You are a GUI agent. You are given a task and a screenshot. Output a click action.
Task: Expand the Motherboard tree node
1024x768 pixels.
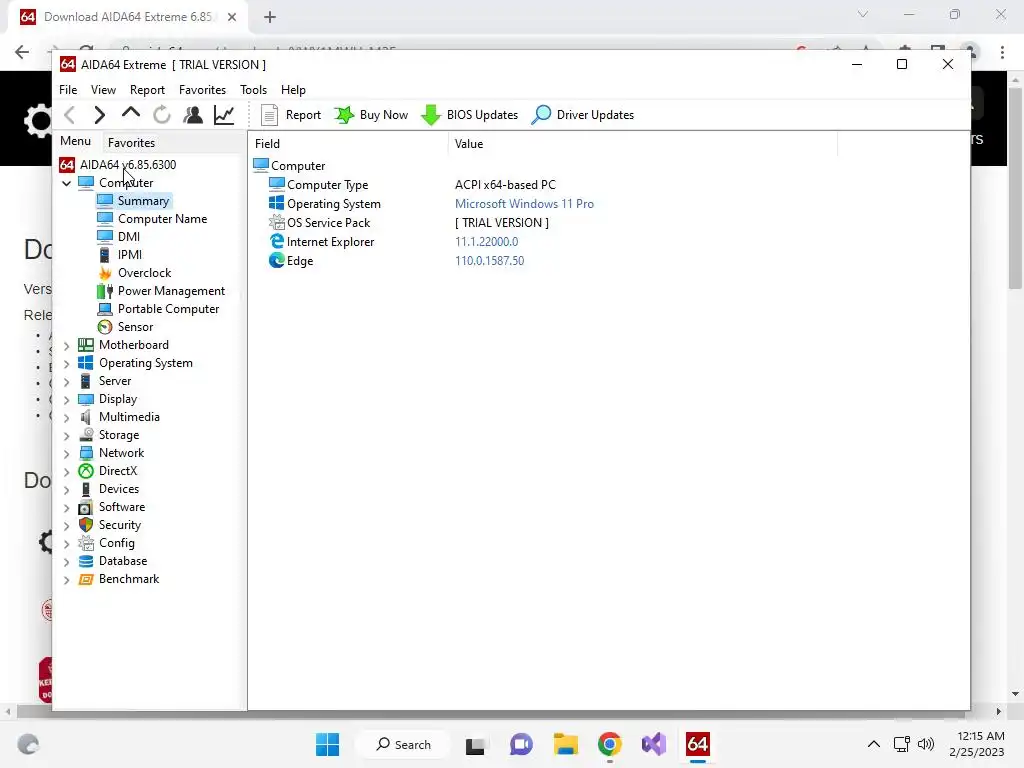(x=67, y=345)
